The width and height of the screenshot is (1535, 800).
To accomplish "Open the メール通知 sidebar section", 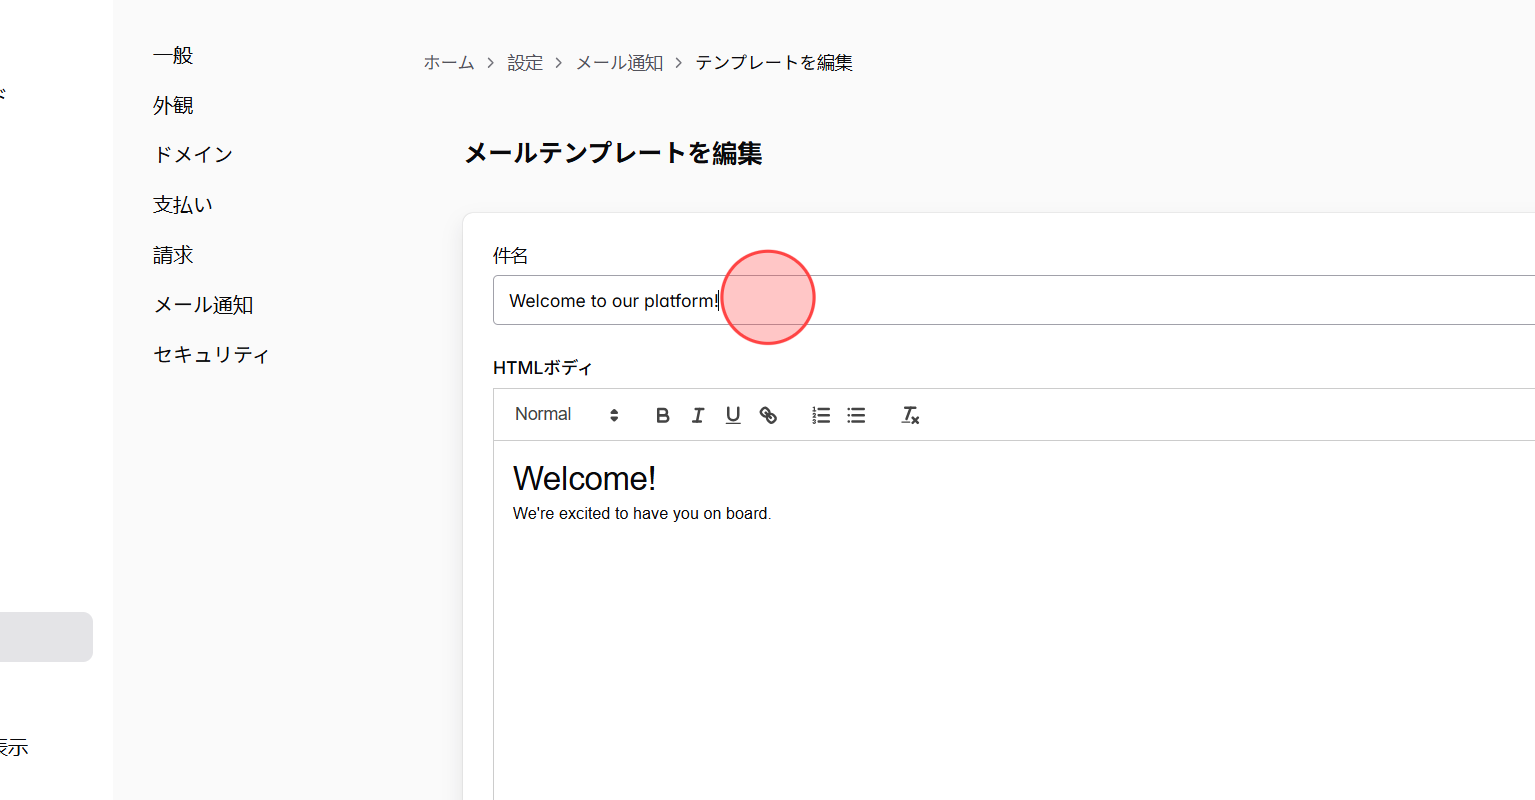I will pyautogui.click(x=203, y=304).
